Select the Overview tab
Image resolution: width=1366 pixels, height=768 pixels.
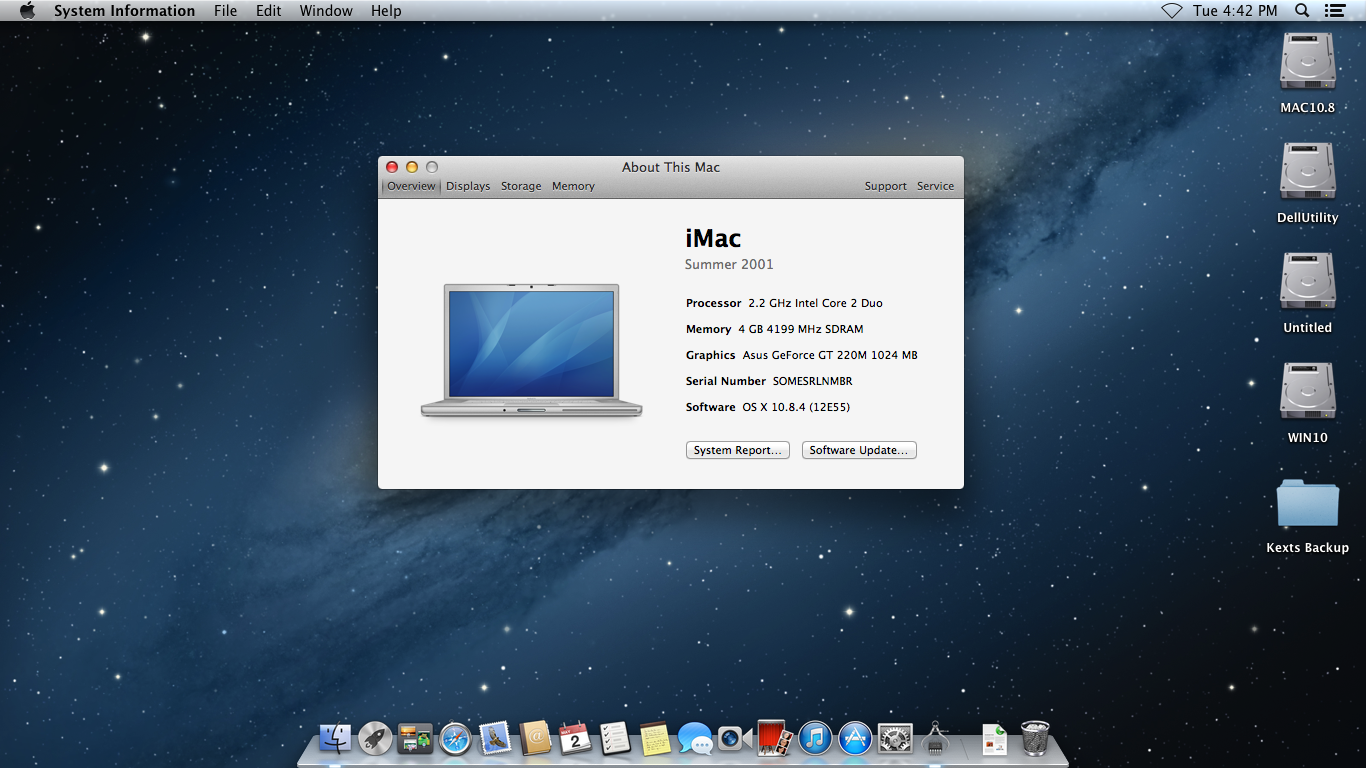click(412, 186)
